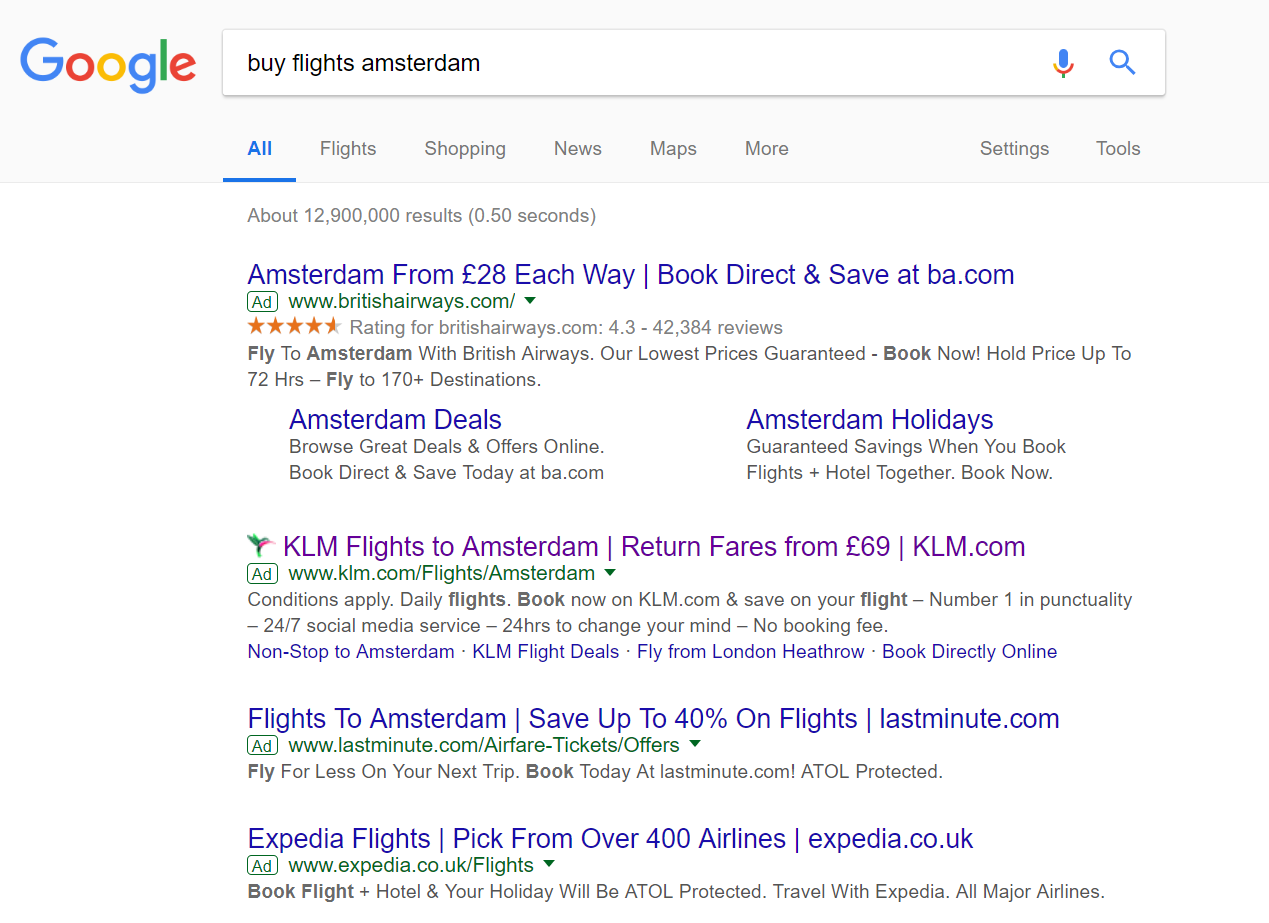Open Amsterdam From £28 Each Way ad title

[x=631, y=275]
